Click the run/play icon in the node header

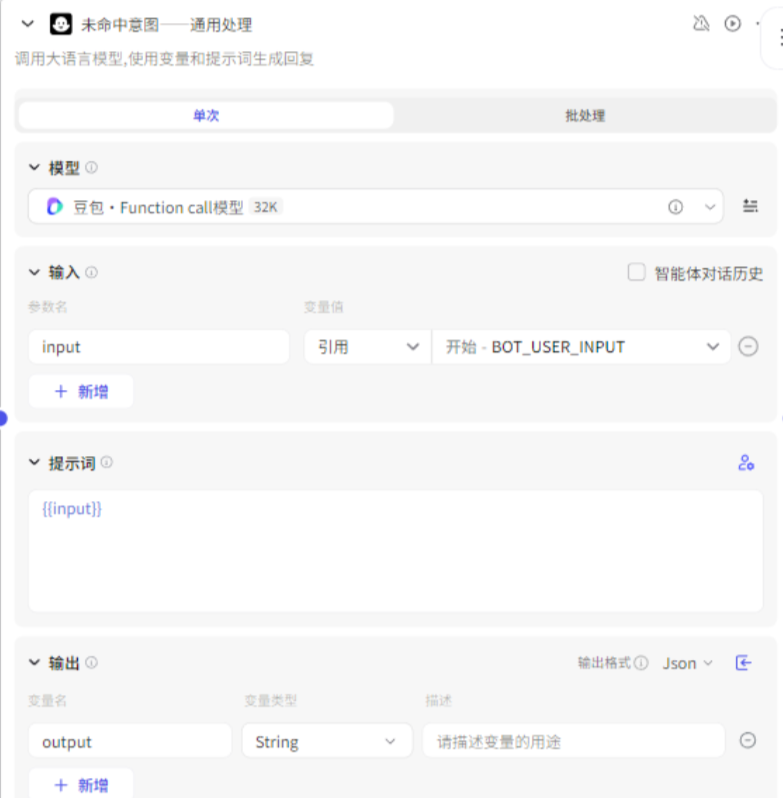[x=733, y=24]
